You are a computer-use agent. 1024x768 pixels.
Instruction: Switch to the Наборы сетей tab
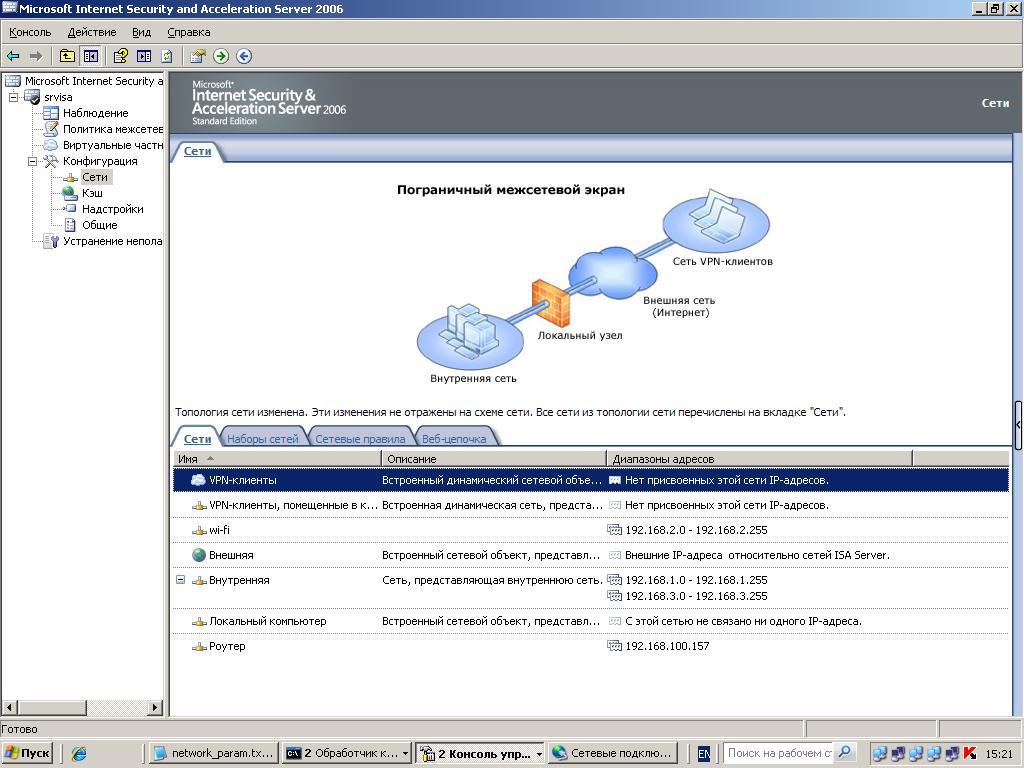(x=262, y=438)
